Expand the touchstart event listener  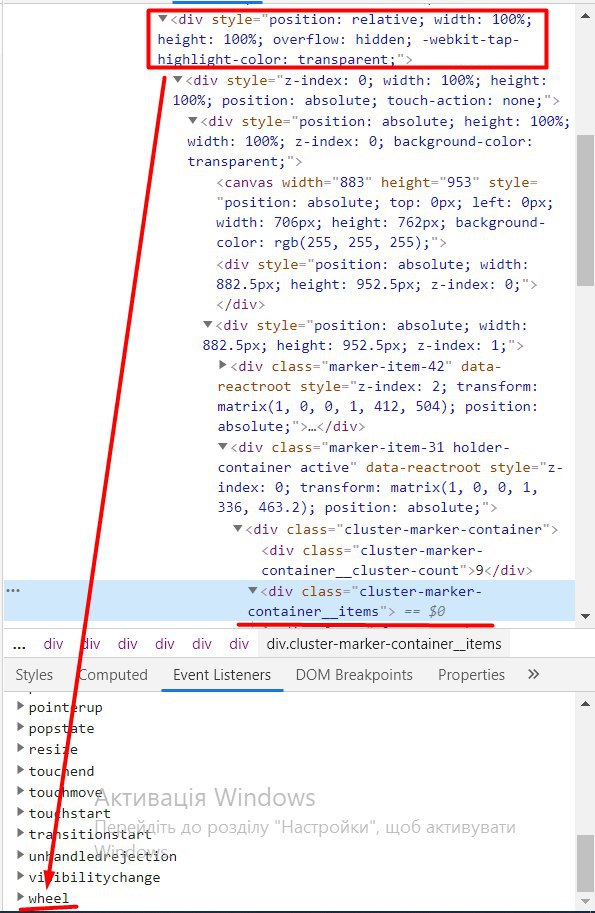pyautogui.click(x=20, y=812)
